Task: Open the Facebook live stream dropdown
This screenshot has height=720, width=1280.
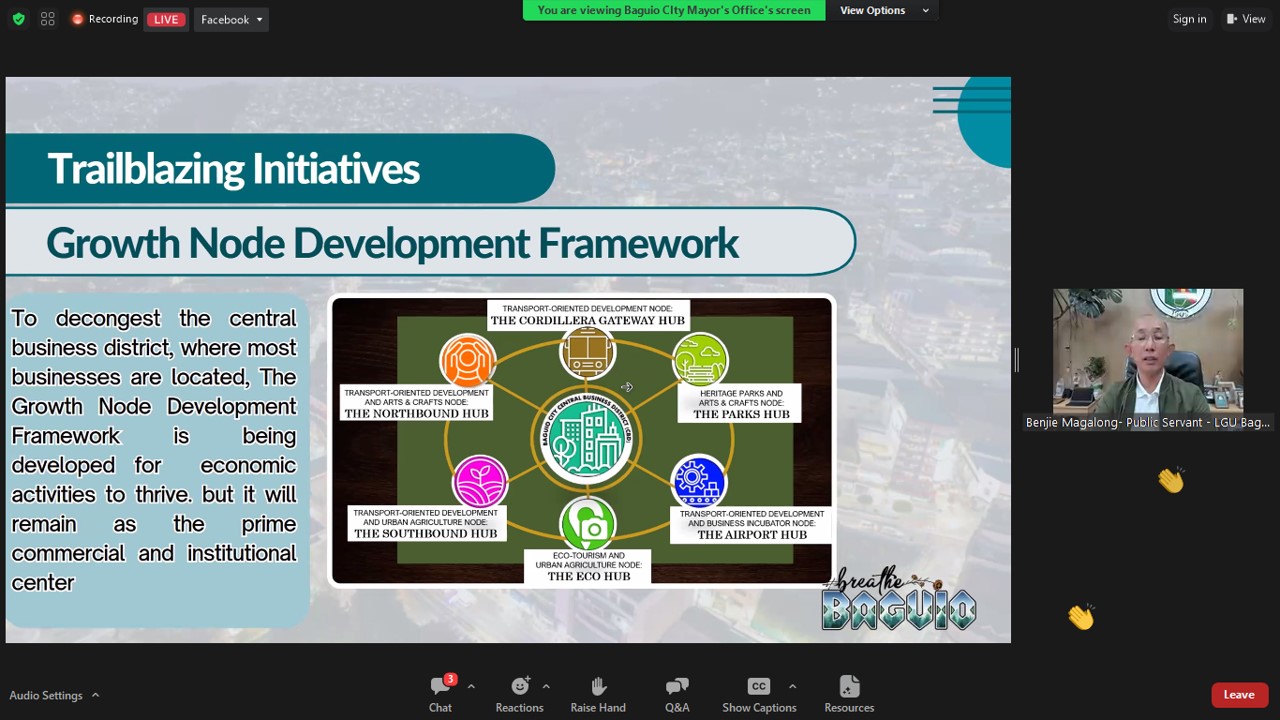Action: tap(231, 19)
